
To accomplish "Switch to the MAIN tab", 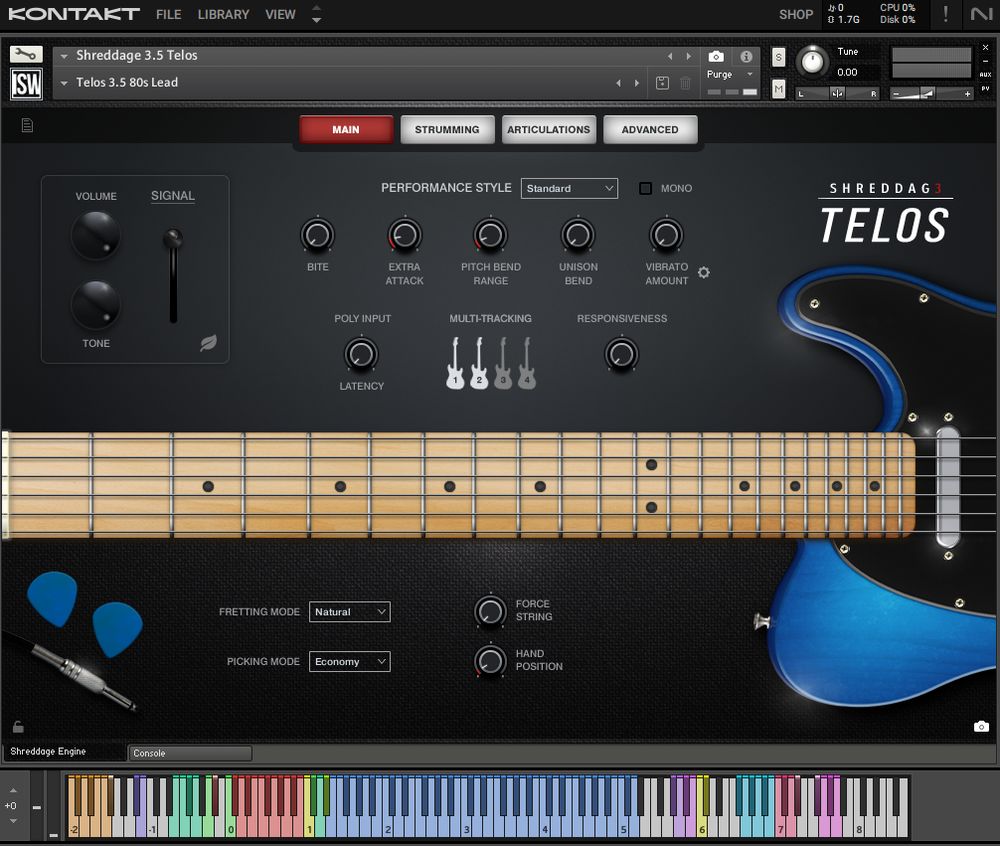I will click(x=346, y=129).
